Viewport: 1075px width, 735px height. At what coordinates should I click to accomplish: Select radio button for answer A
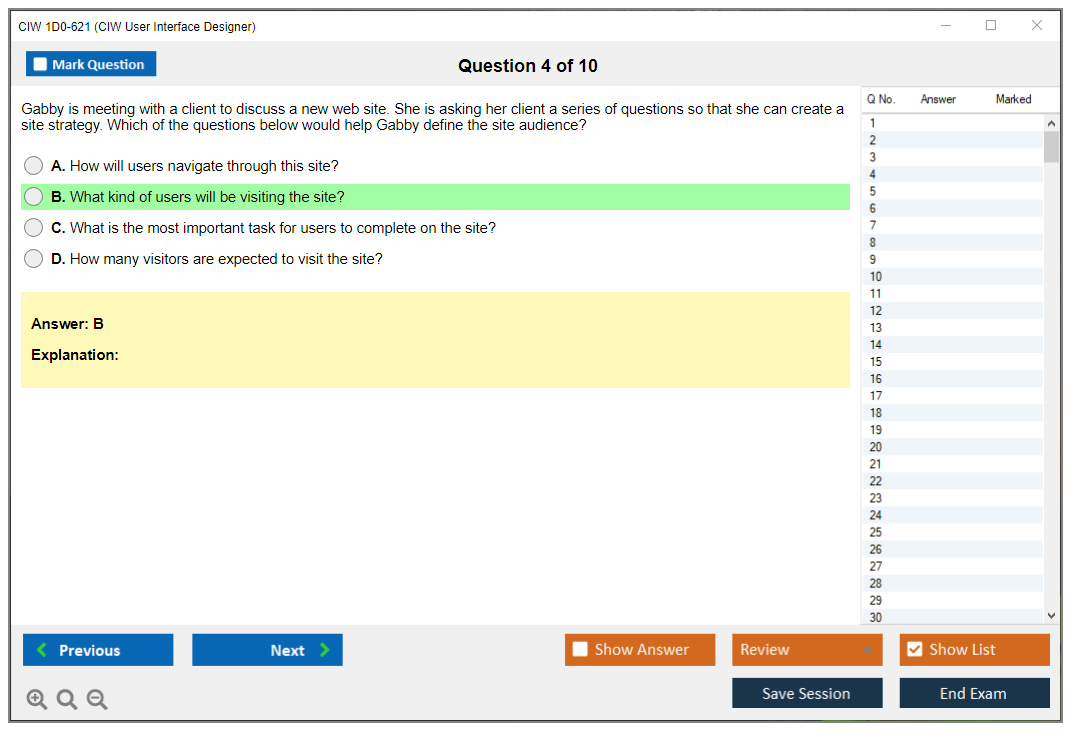click(x=34, y=166)
